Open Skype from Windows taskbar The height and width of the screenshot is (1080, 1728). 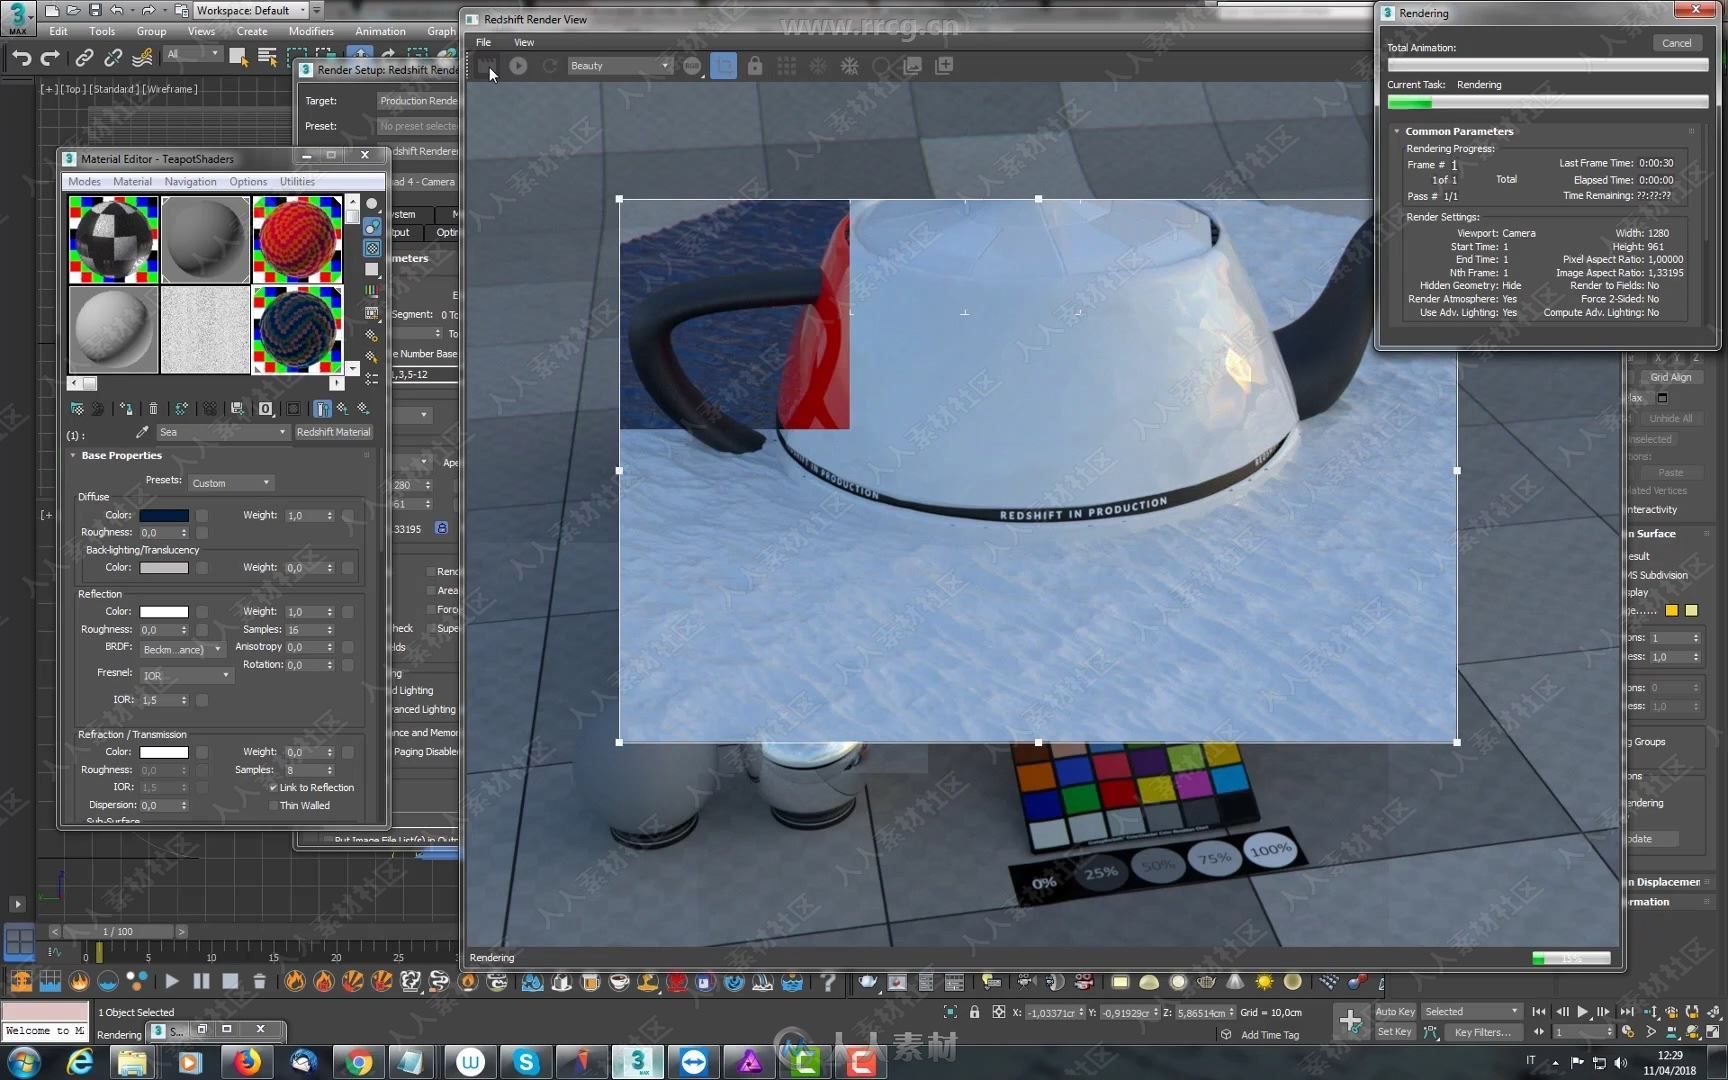tap(525, 1061)
